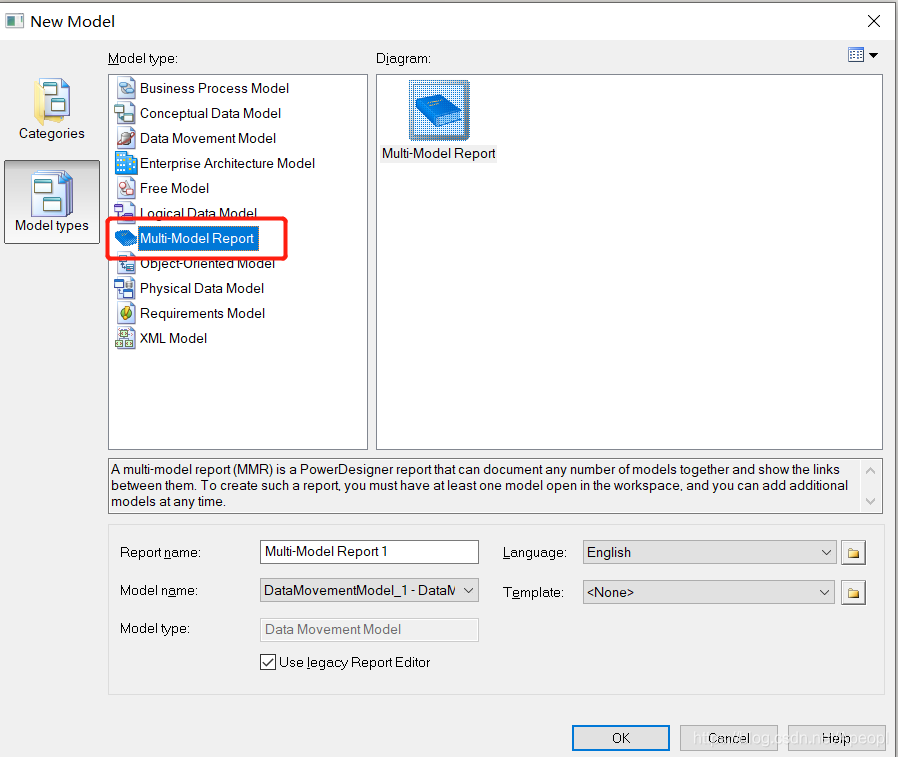Screen dimensions: 898x757
Task: Click description box scroll down arrow
Action: pos(871,501)
